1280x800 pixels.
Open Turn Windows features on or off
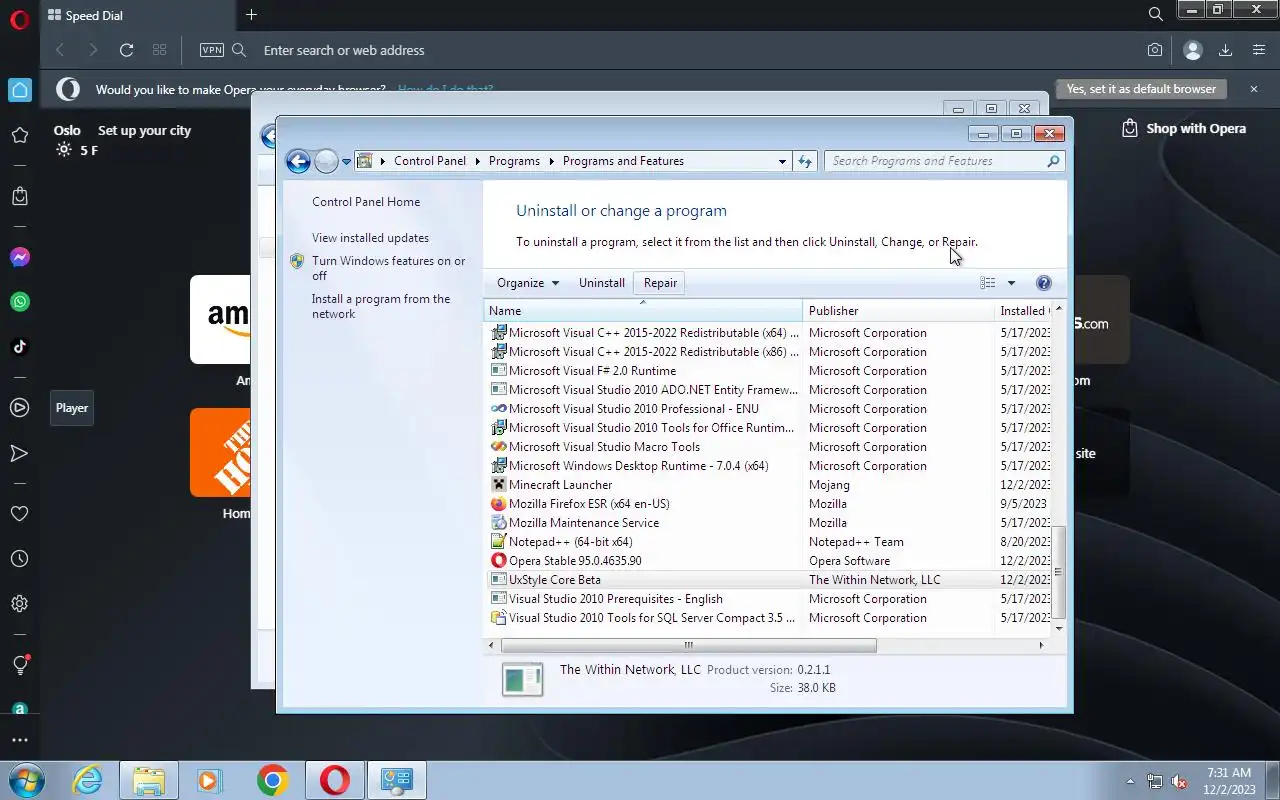tap(388, 268)
